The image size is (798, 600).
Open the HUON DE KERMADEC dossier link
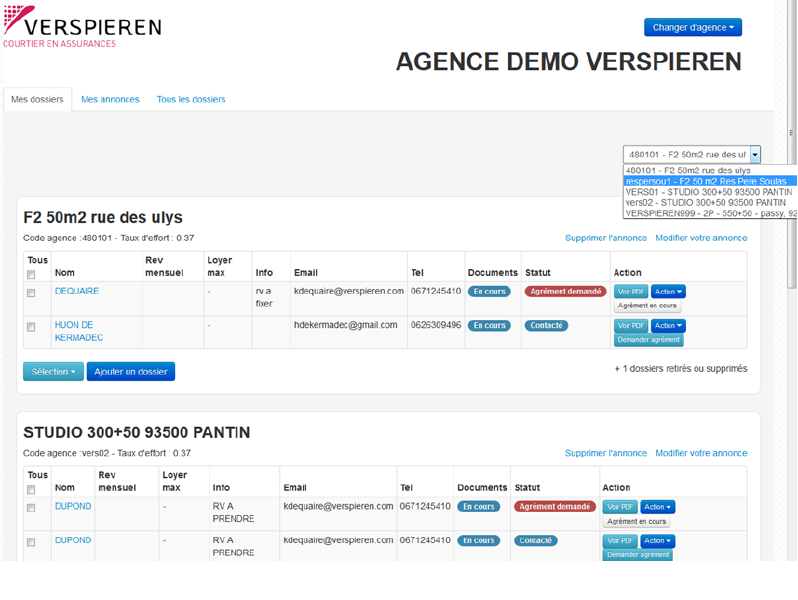point(79,331)
